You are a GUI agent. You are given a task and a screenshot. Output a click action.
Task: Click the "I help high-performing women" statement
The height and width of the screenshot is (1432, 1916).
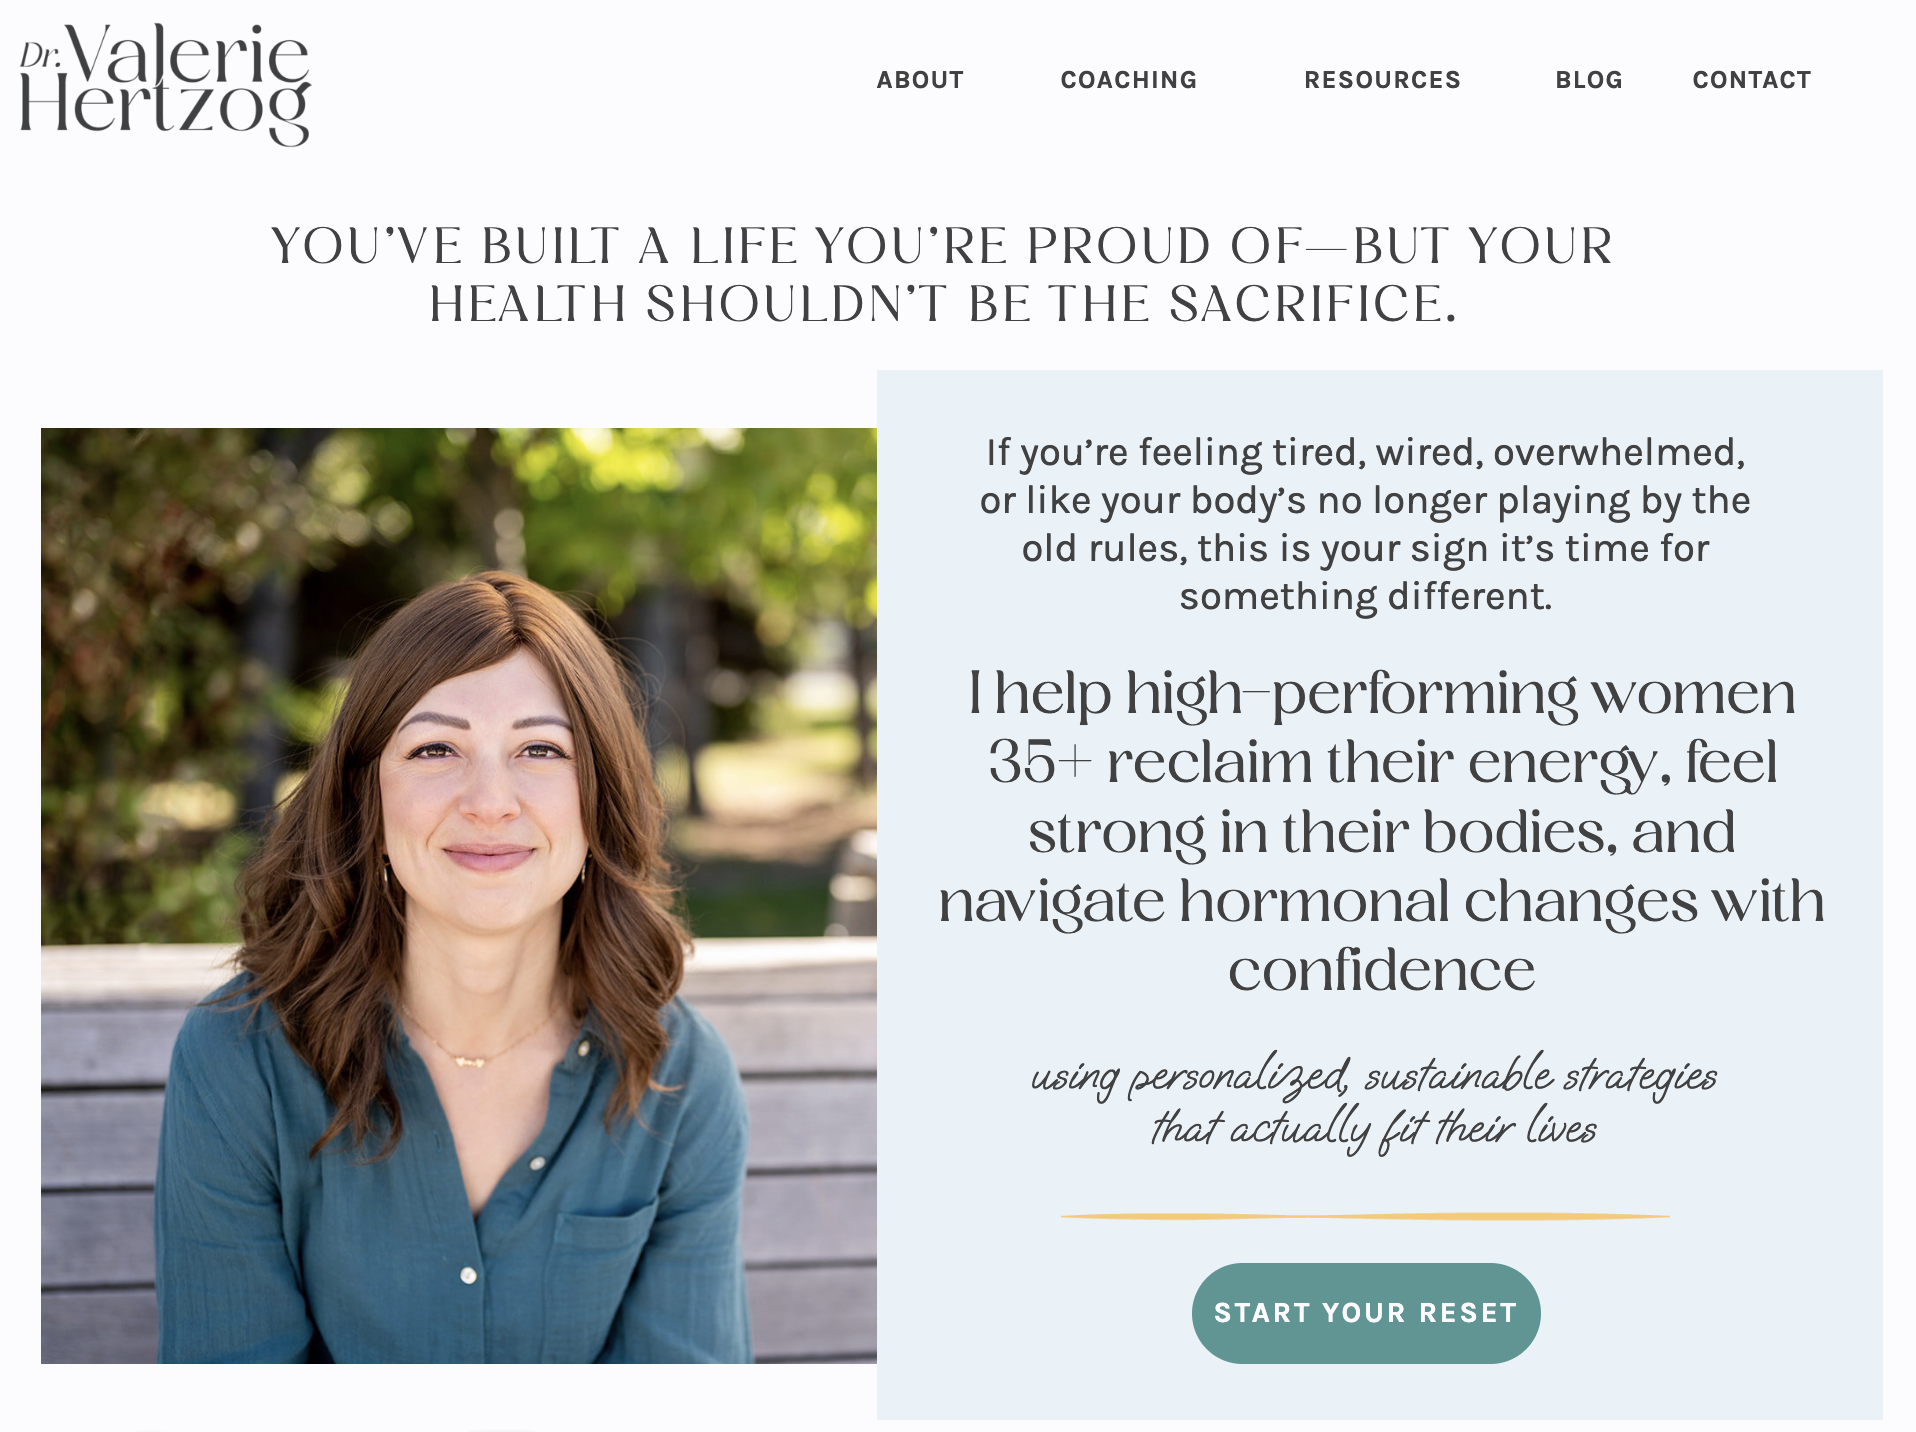coord(1381,831)
